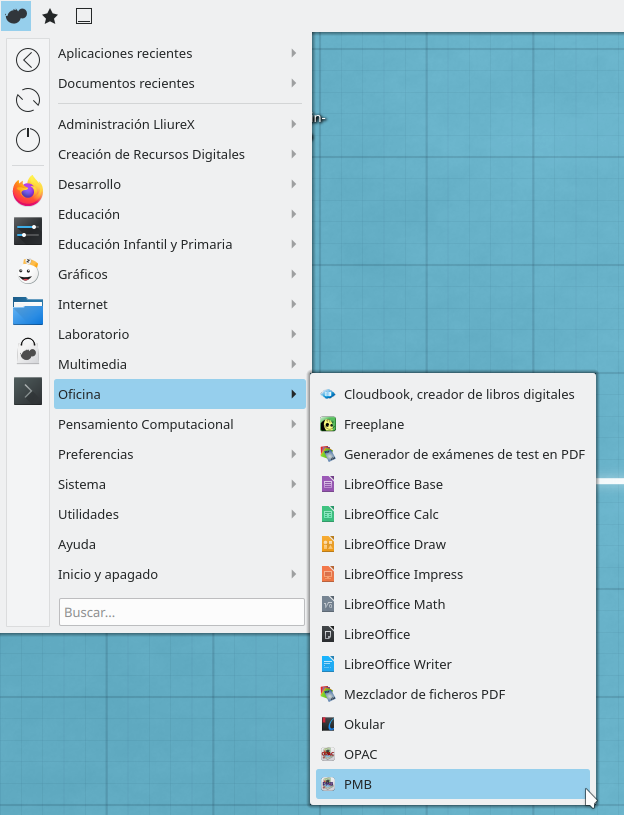624x815 pixels.
Task: Click the power shutdown icon
Action: 28,140
